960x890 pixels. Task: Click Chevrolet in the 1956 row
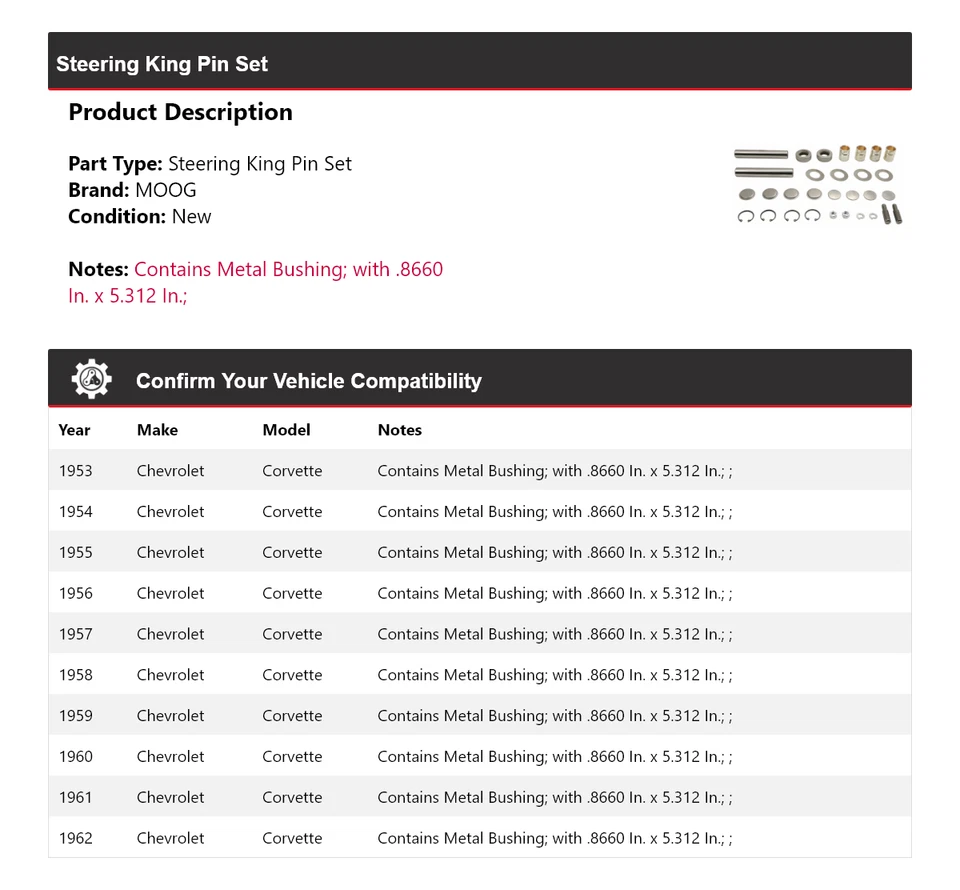click(x=170, y=594)
